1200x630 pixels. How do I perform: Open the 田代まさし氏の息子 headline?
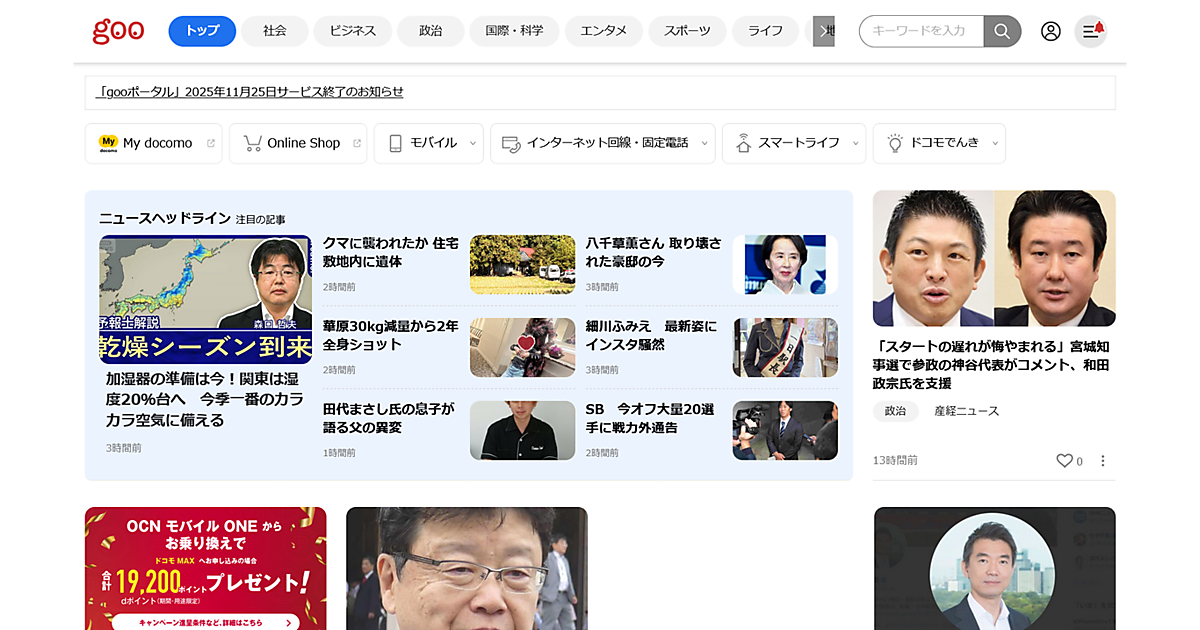tap(389, 418)
